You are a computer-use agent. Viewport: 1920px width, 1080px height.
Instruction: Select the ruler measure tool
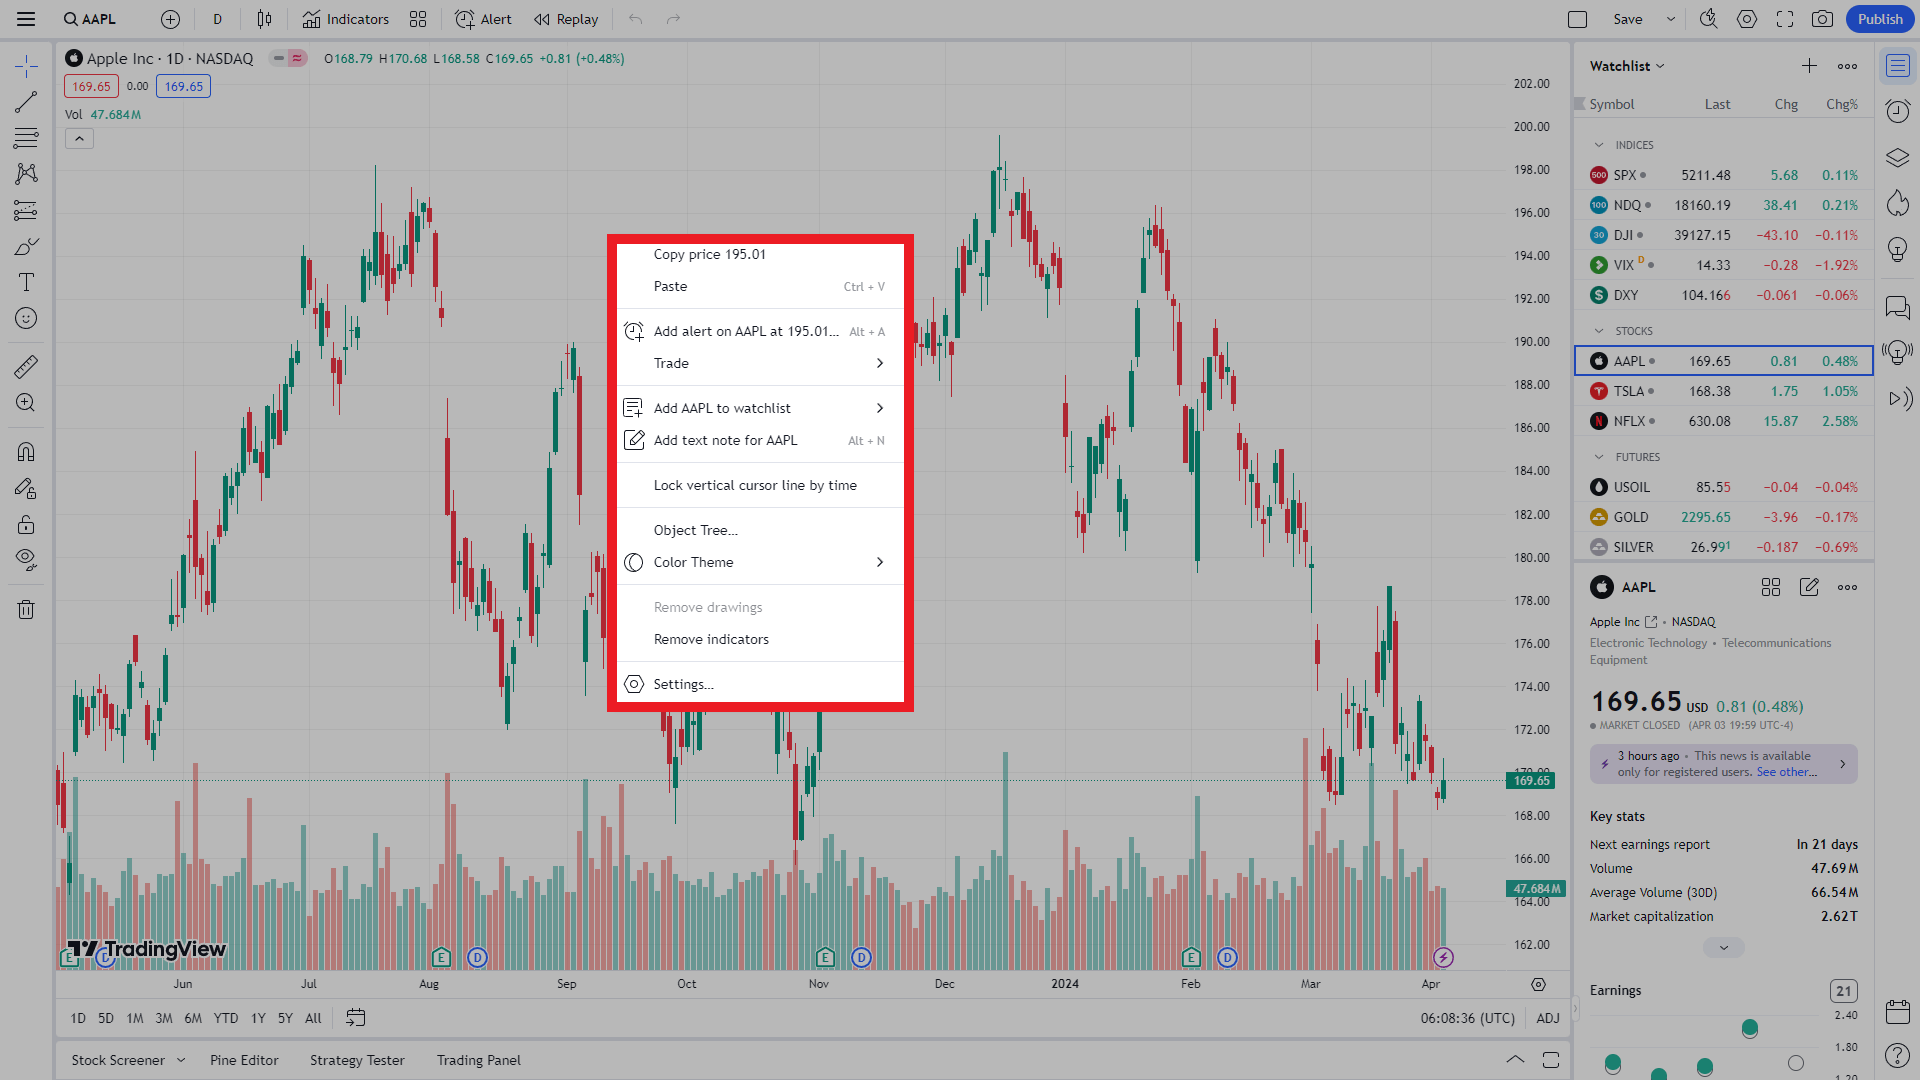point(26,367)
